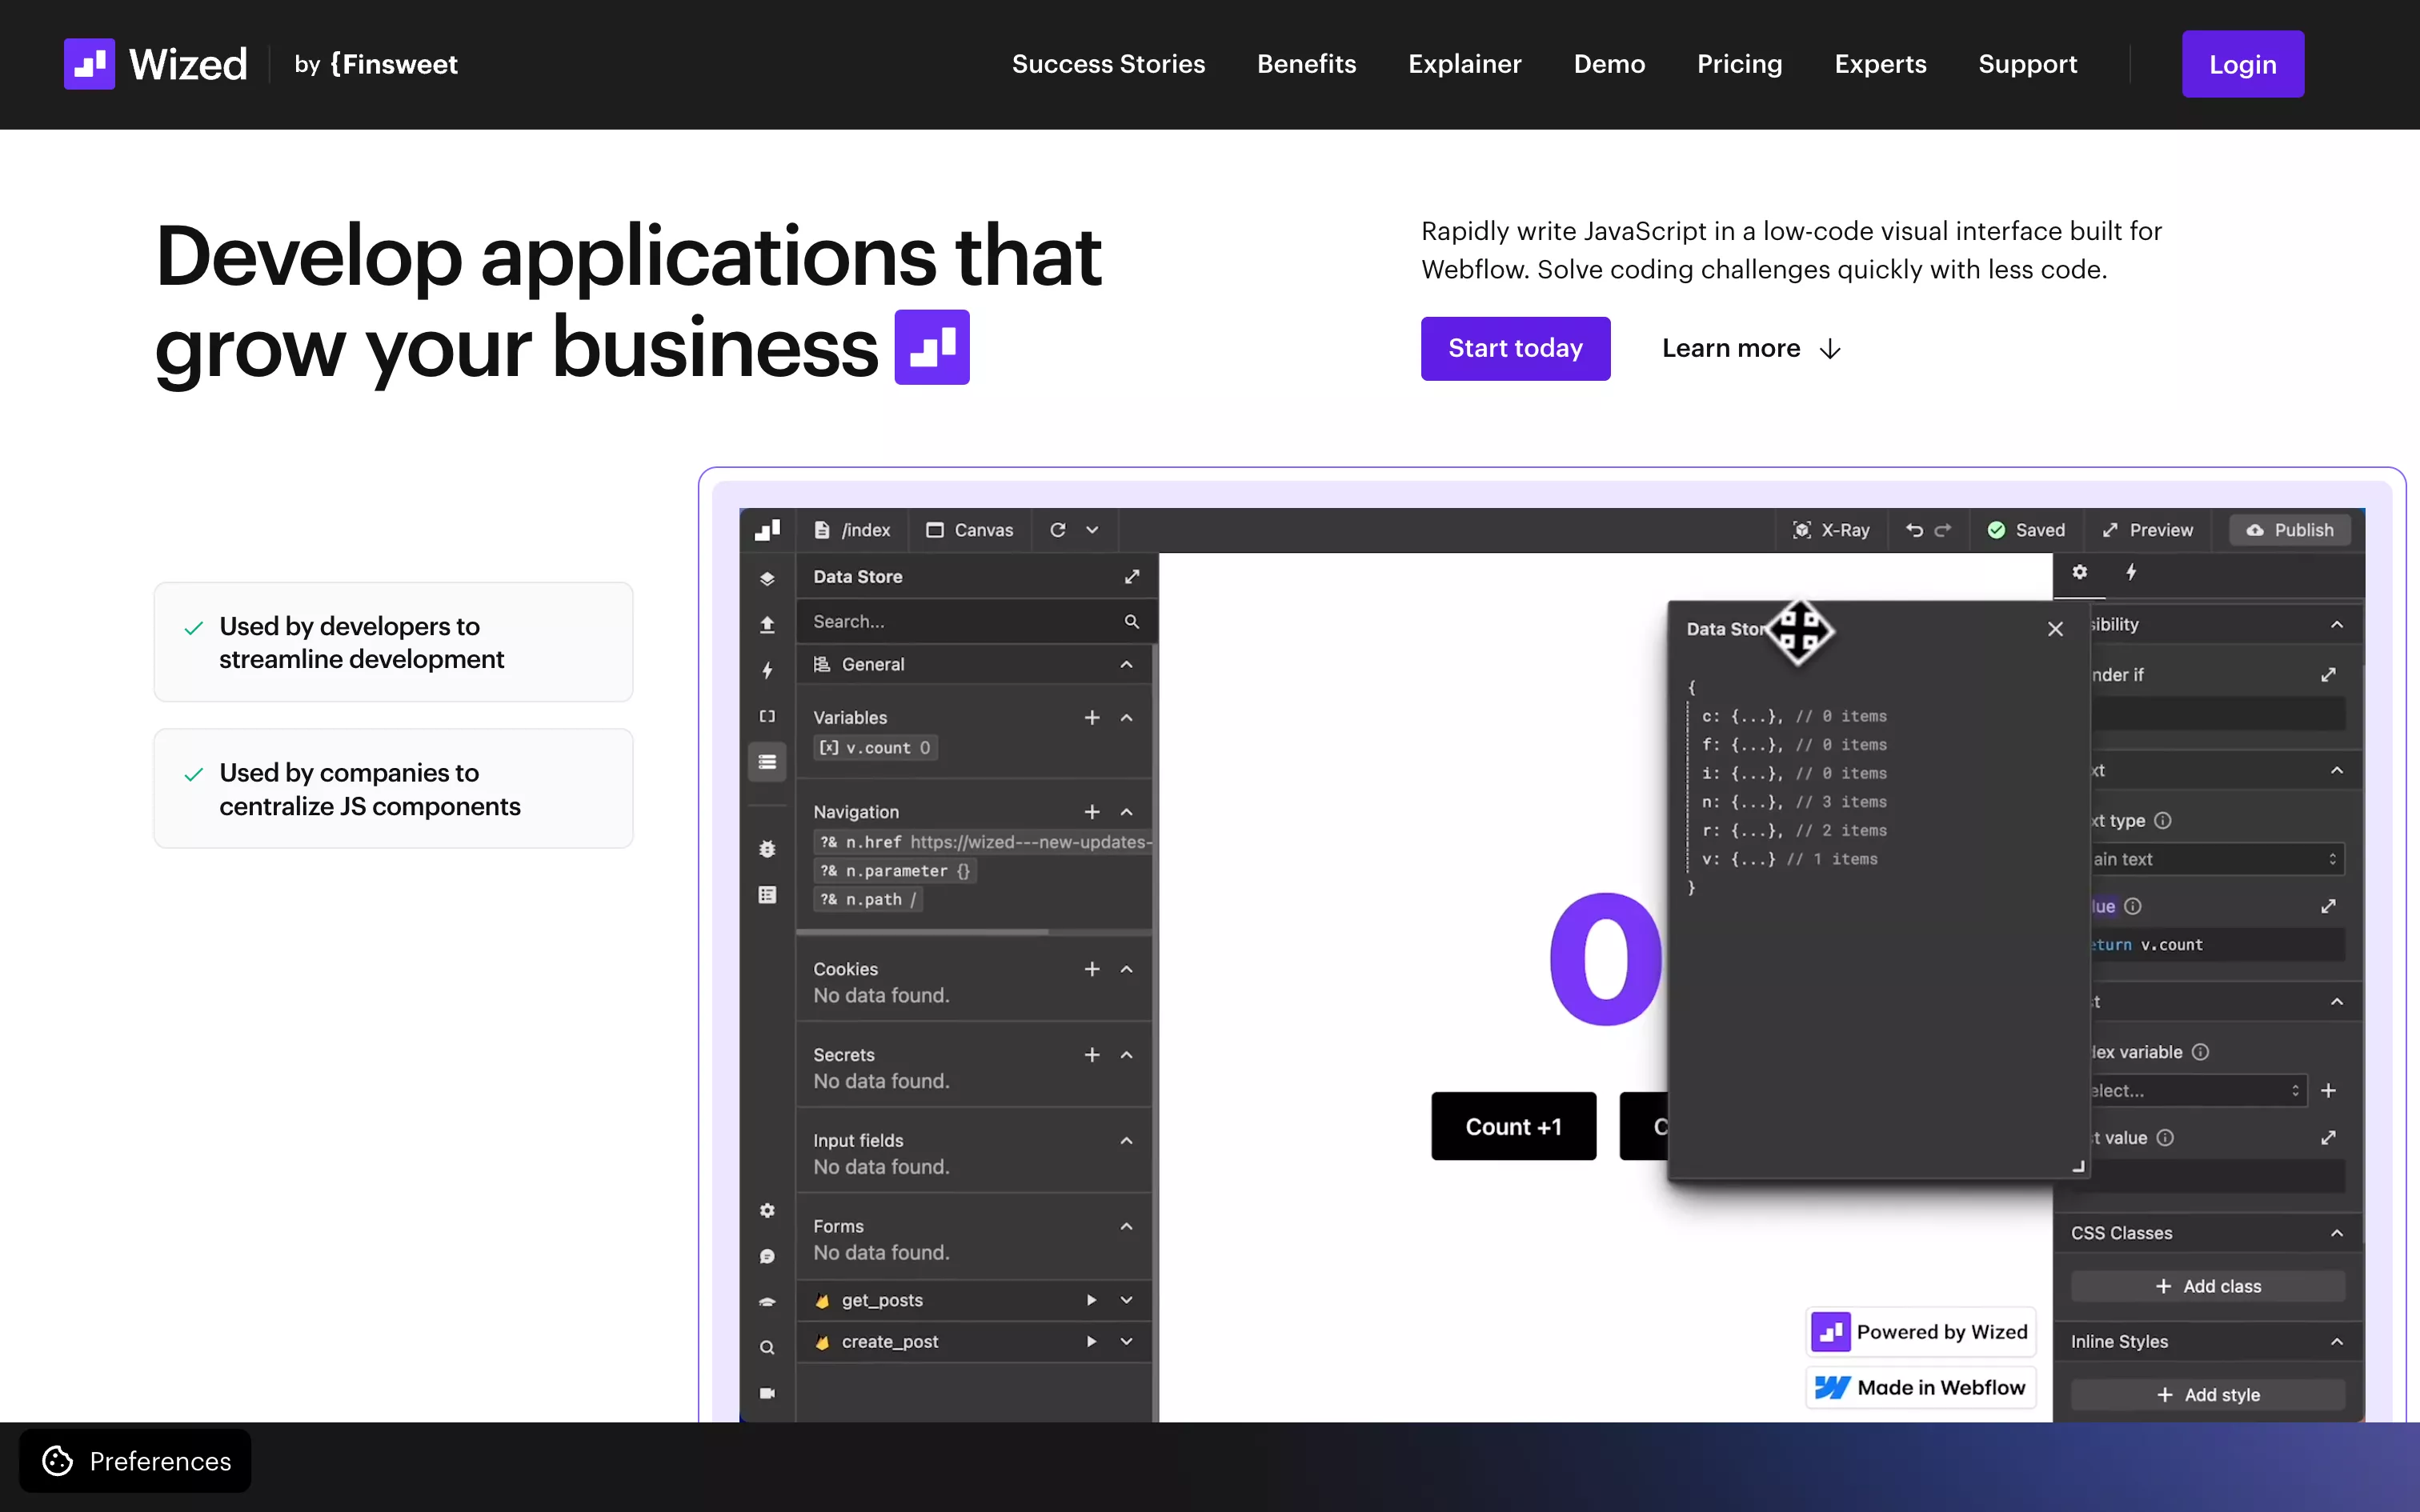Click the Start today button
Image resolution: width=2420 pixels, height=1512 pixels.
[x=1515, y=348]
